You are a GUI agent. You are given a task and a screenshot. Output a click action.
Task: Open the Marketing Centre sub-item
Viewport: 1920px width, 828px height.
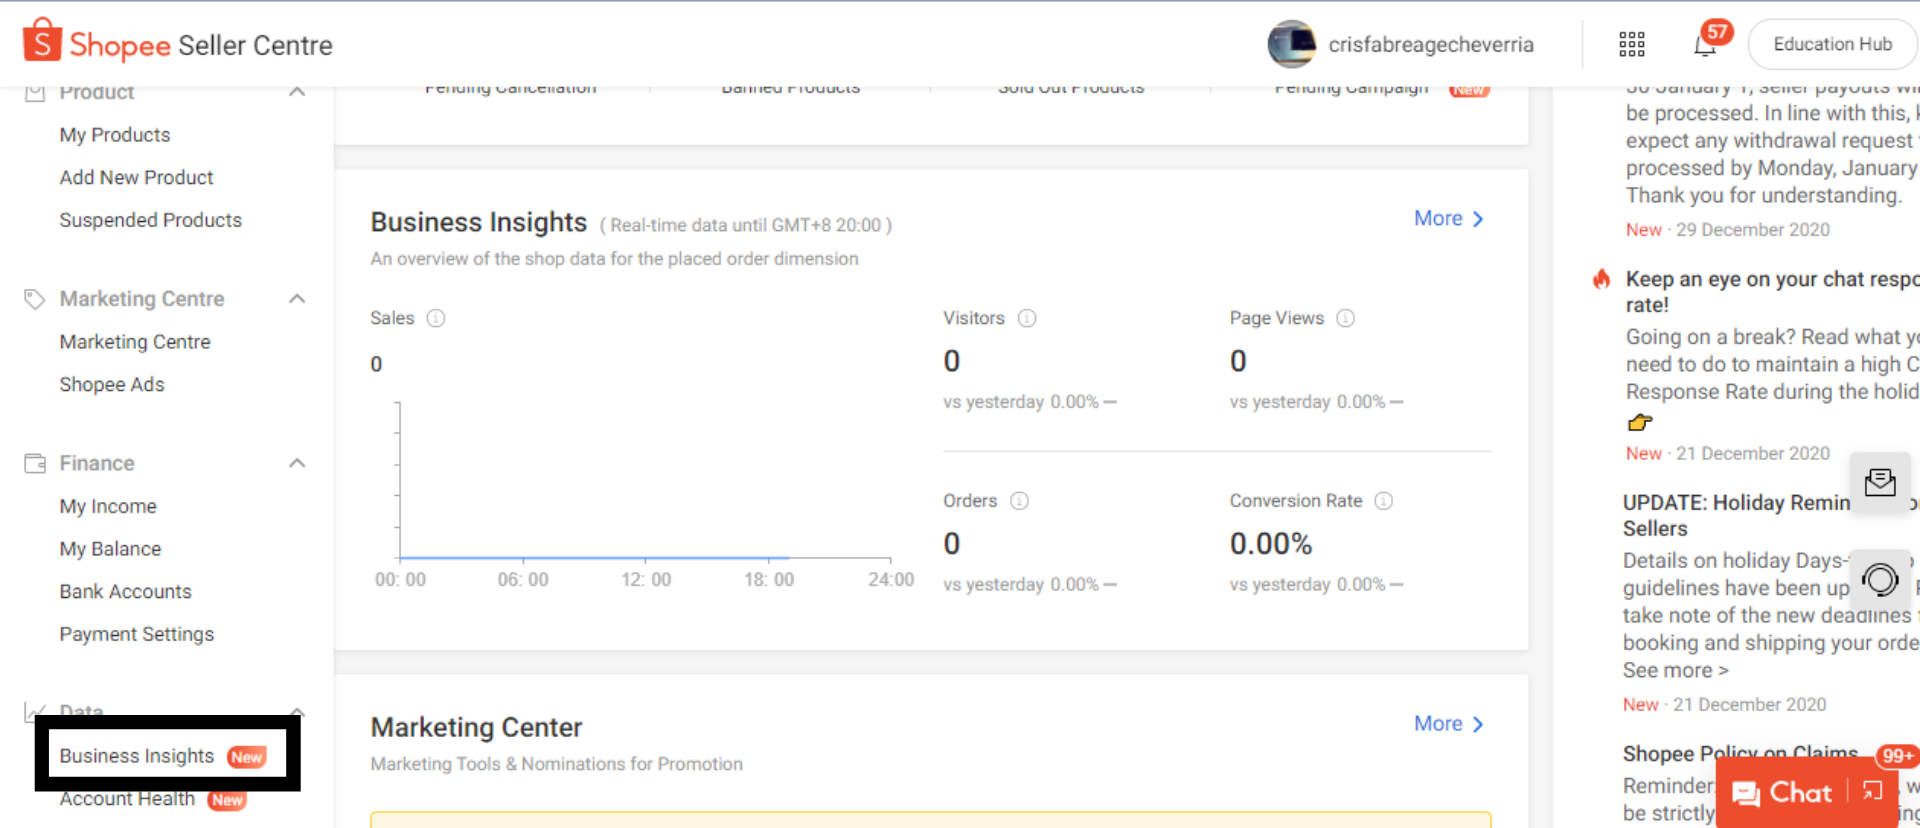(135, 342)
